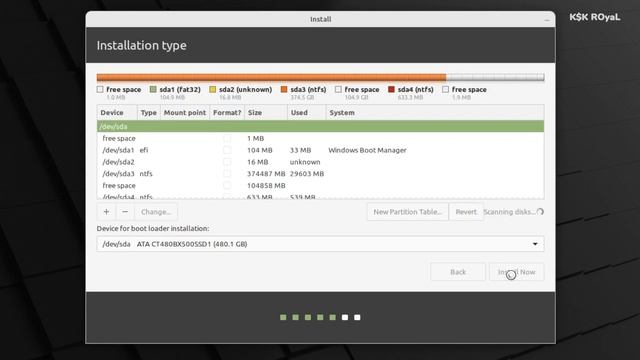
Task: Select the /dev/sda4 ntfs row
Action: (x=320, y=196)
